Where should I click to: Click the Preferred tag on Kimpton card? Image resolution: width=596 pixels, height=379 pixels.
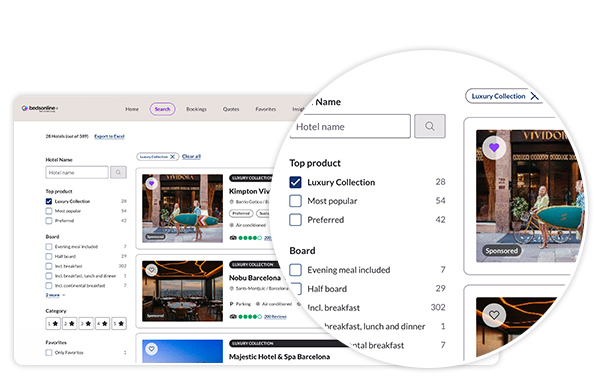241,213
